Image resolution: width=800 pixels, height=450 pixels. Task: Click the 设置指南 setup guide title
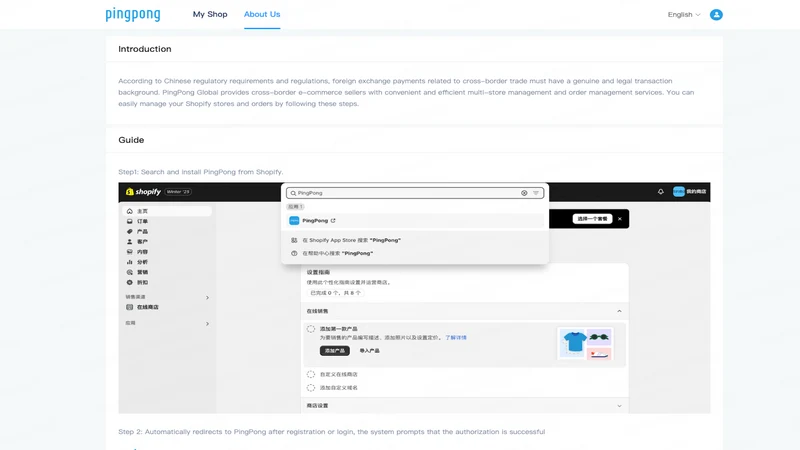tap(318, 272)
